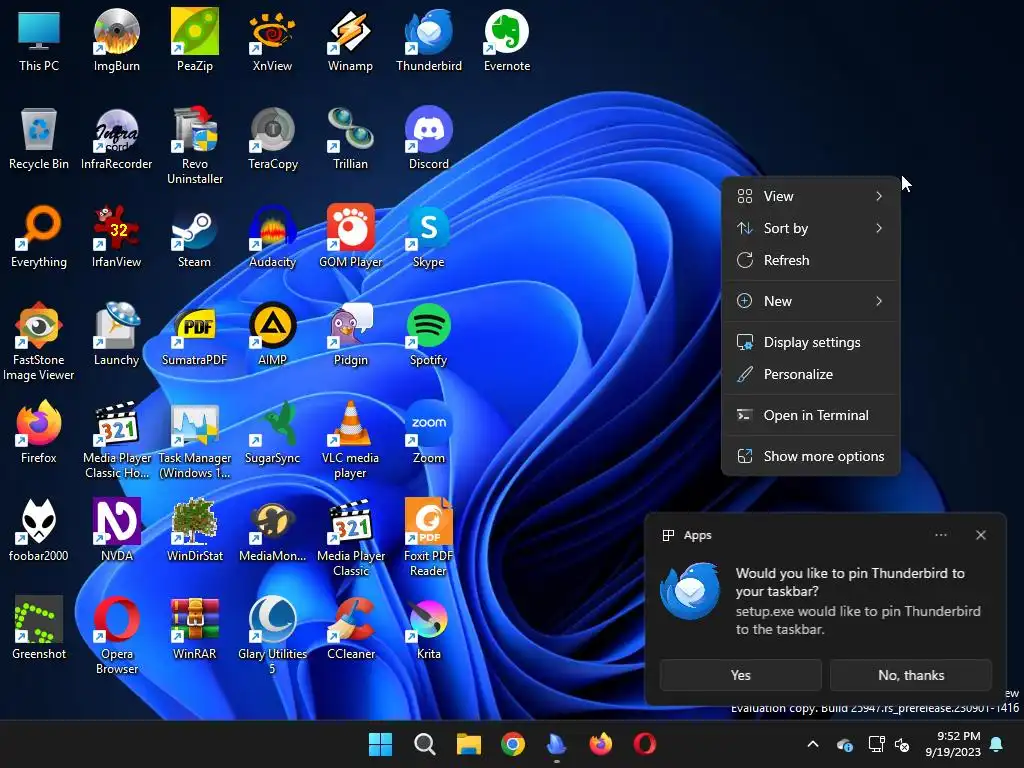1024x768 pixels.
Task: Select the Firefox desktop icon
Action: (39, 432)
